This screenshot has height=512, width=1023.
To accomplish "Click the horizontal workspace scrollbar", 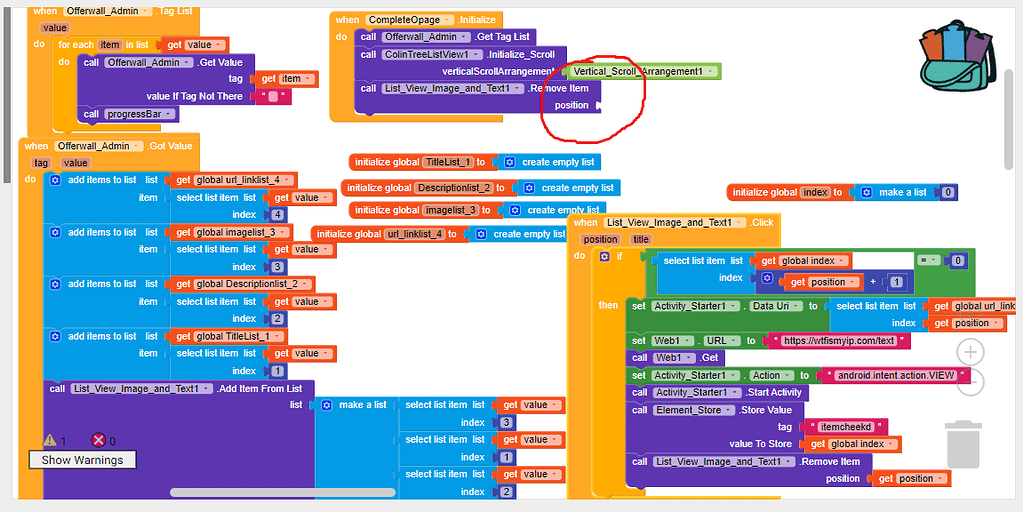I will pos(283,492).
